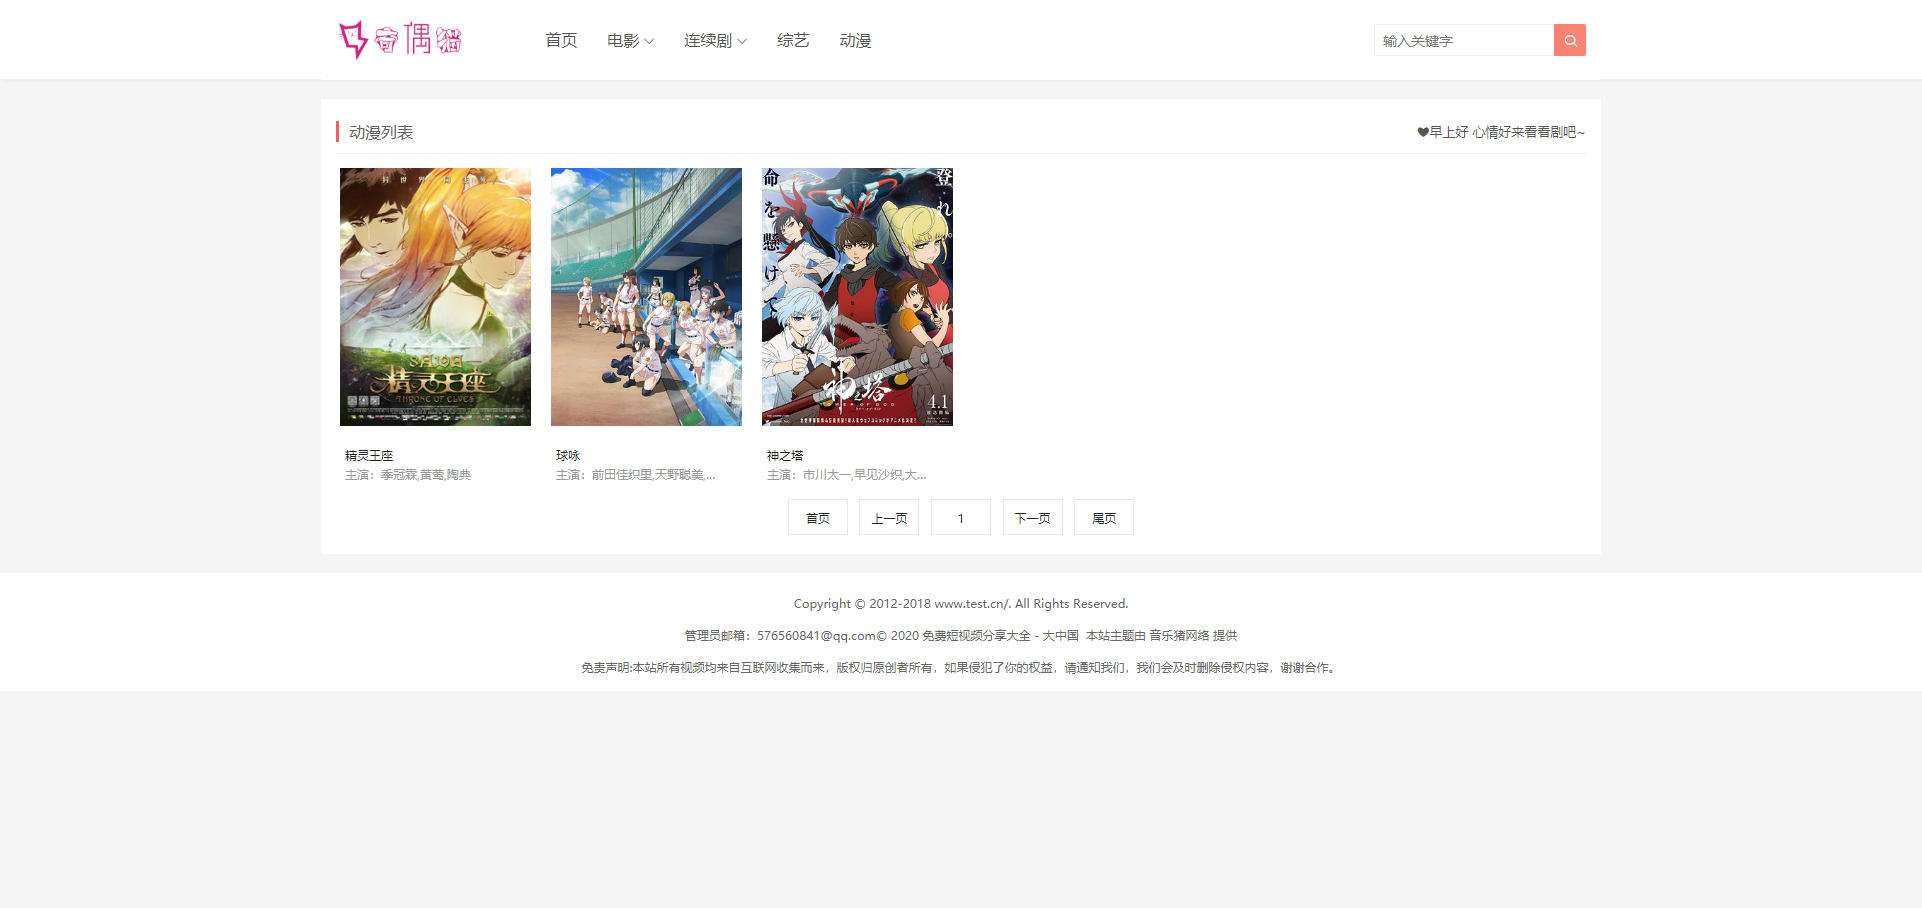1922x908 pixels.
Task: Expand the 连续剧 dropdown menu
Action: 715,40
